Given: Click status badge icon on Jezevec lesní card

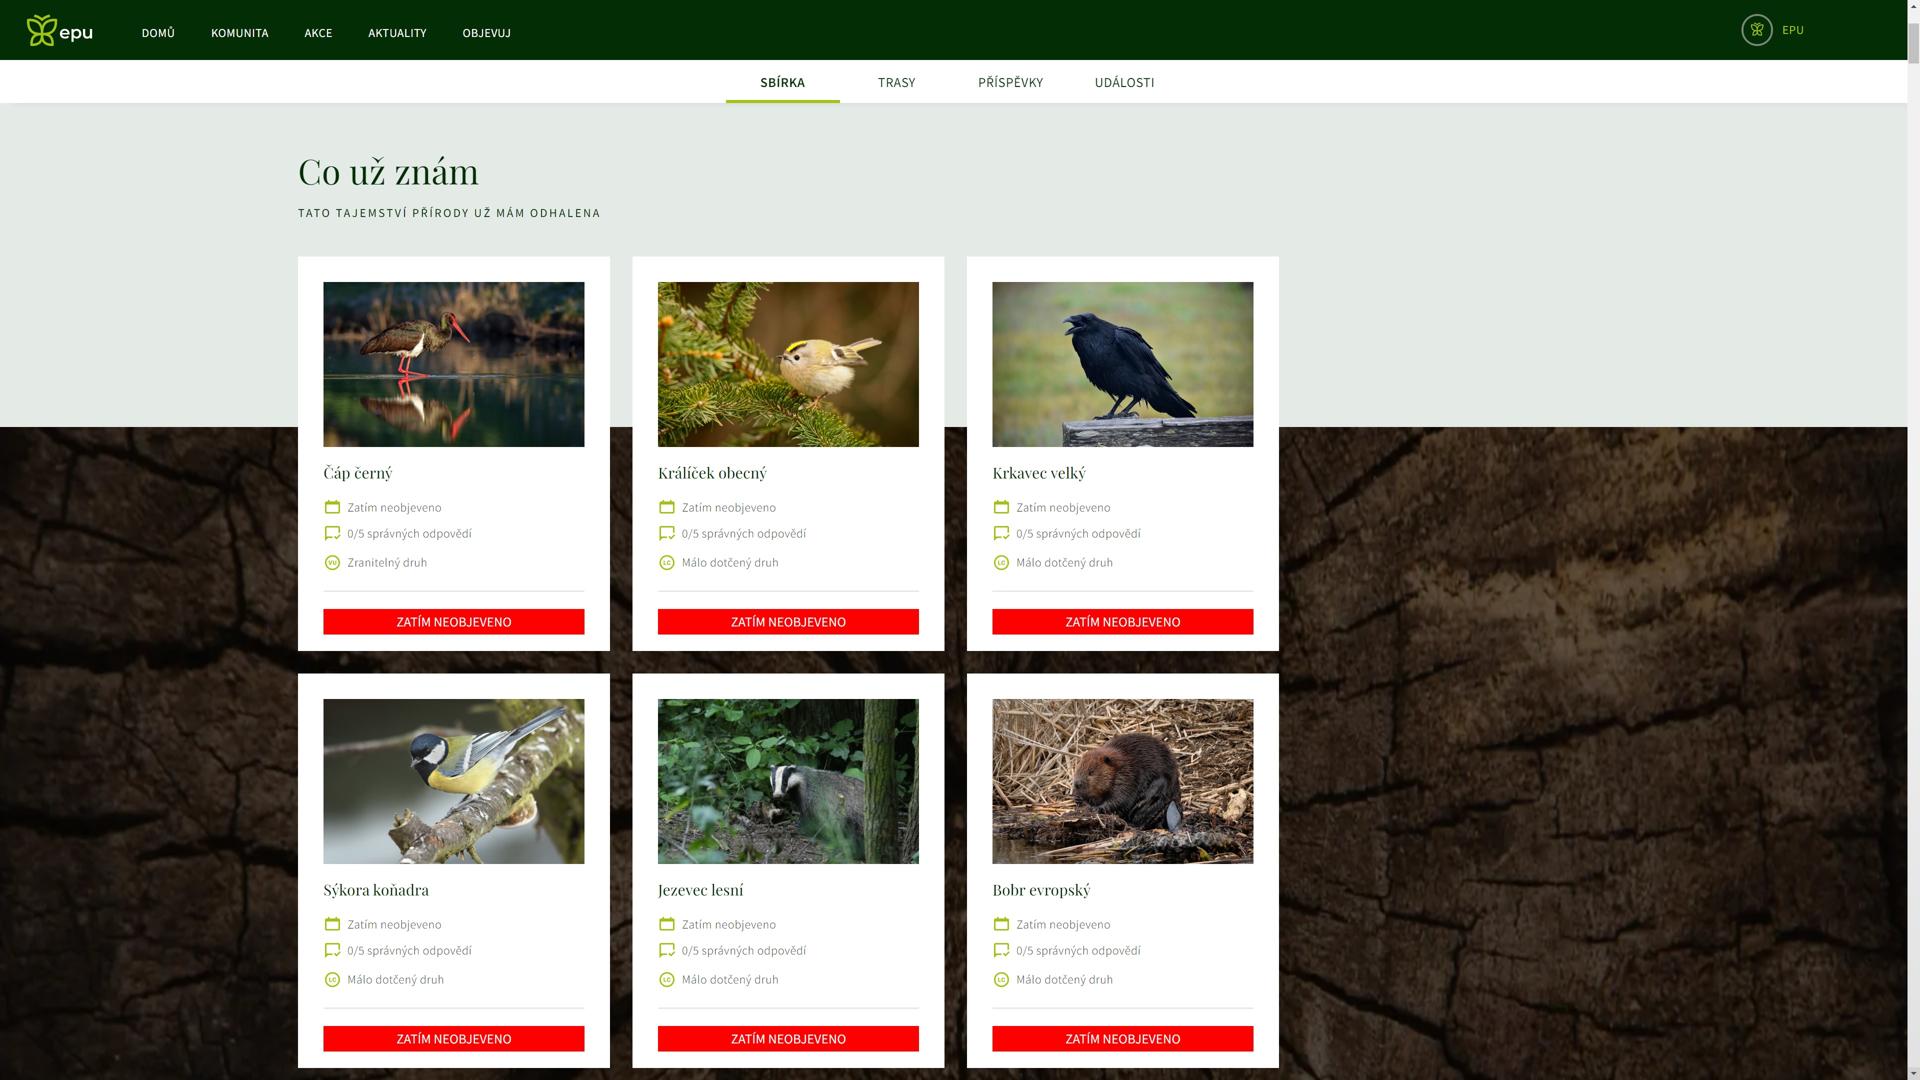Looking at the screenshot, I should pos(667,979).
